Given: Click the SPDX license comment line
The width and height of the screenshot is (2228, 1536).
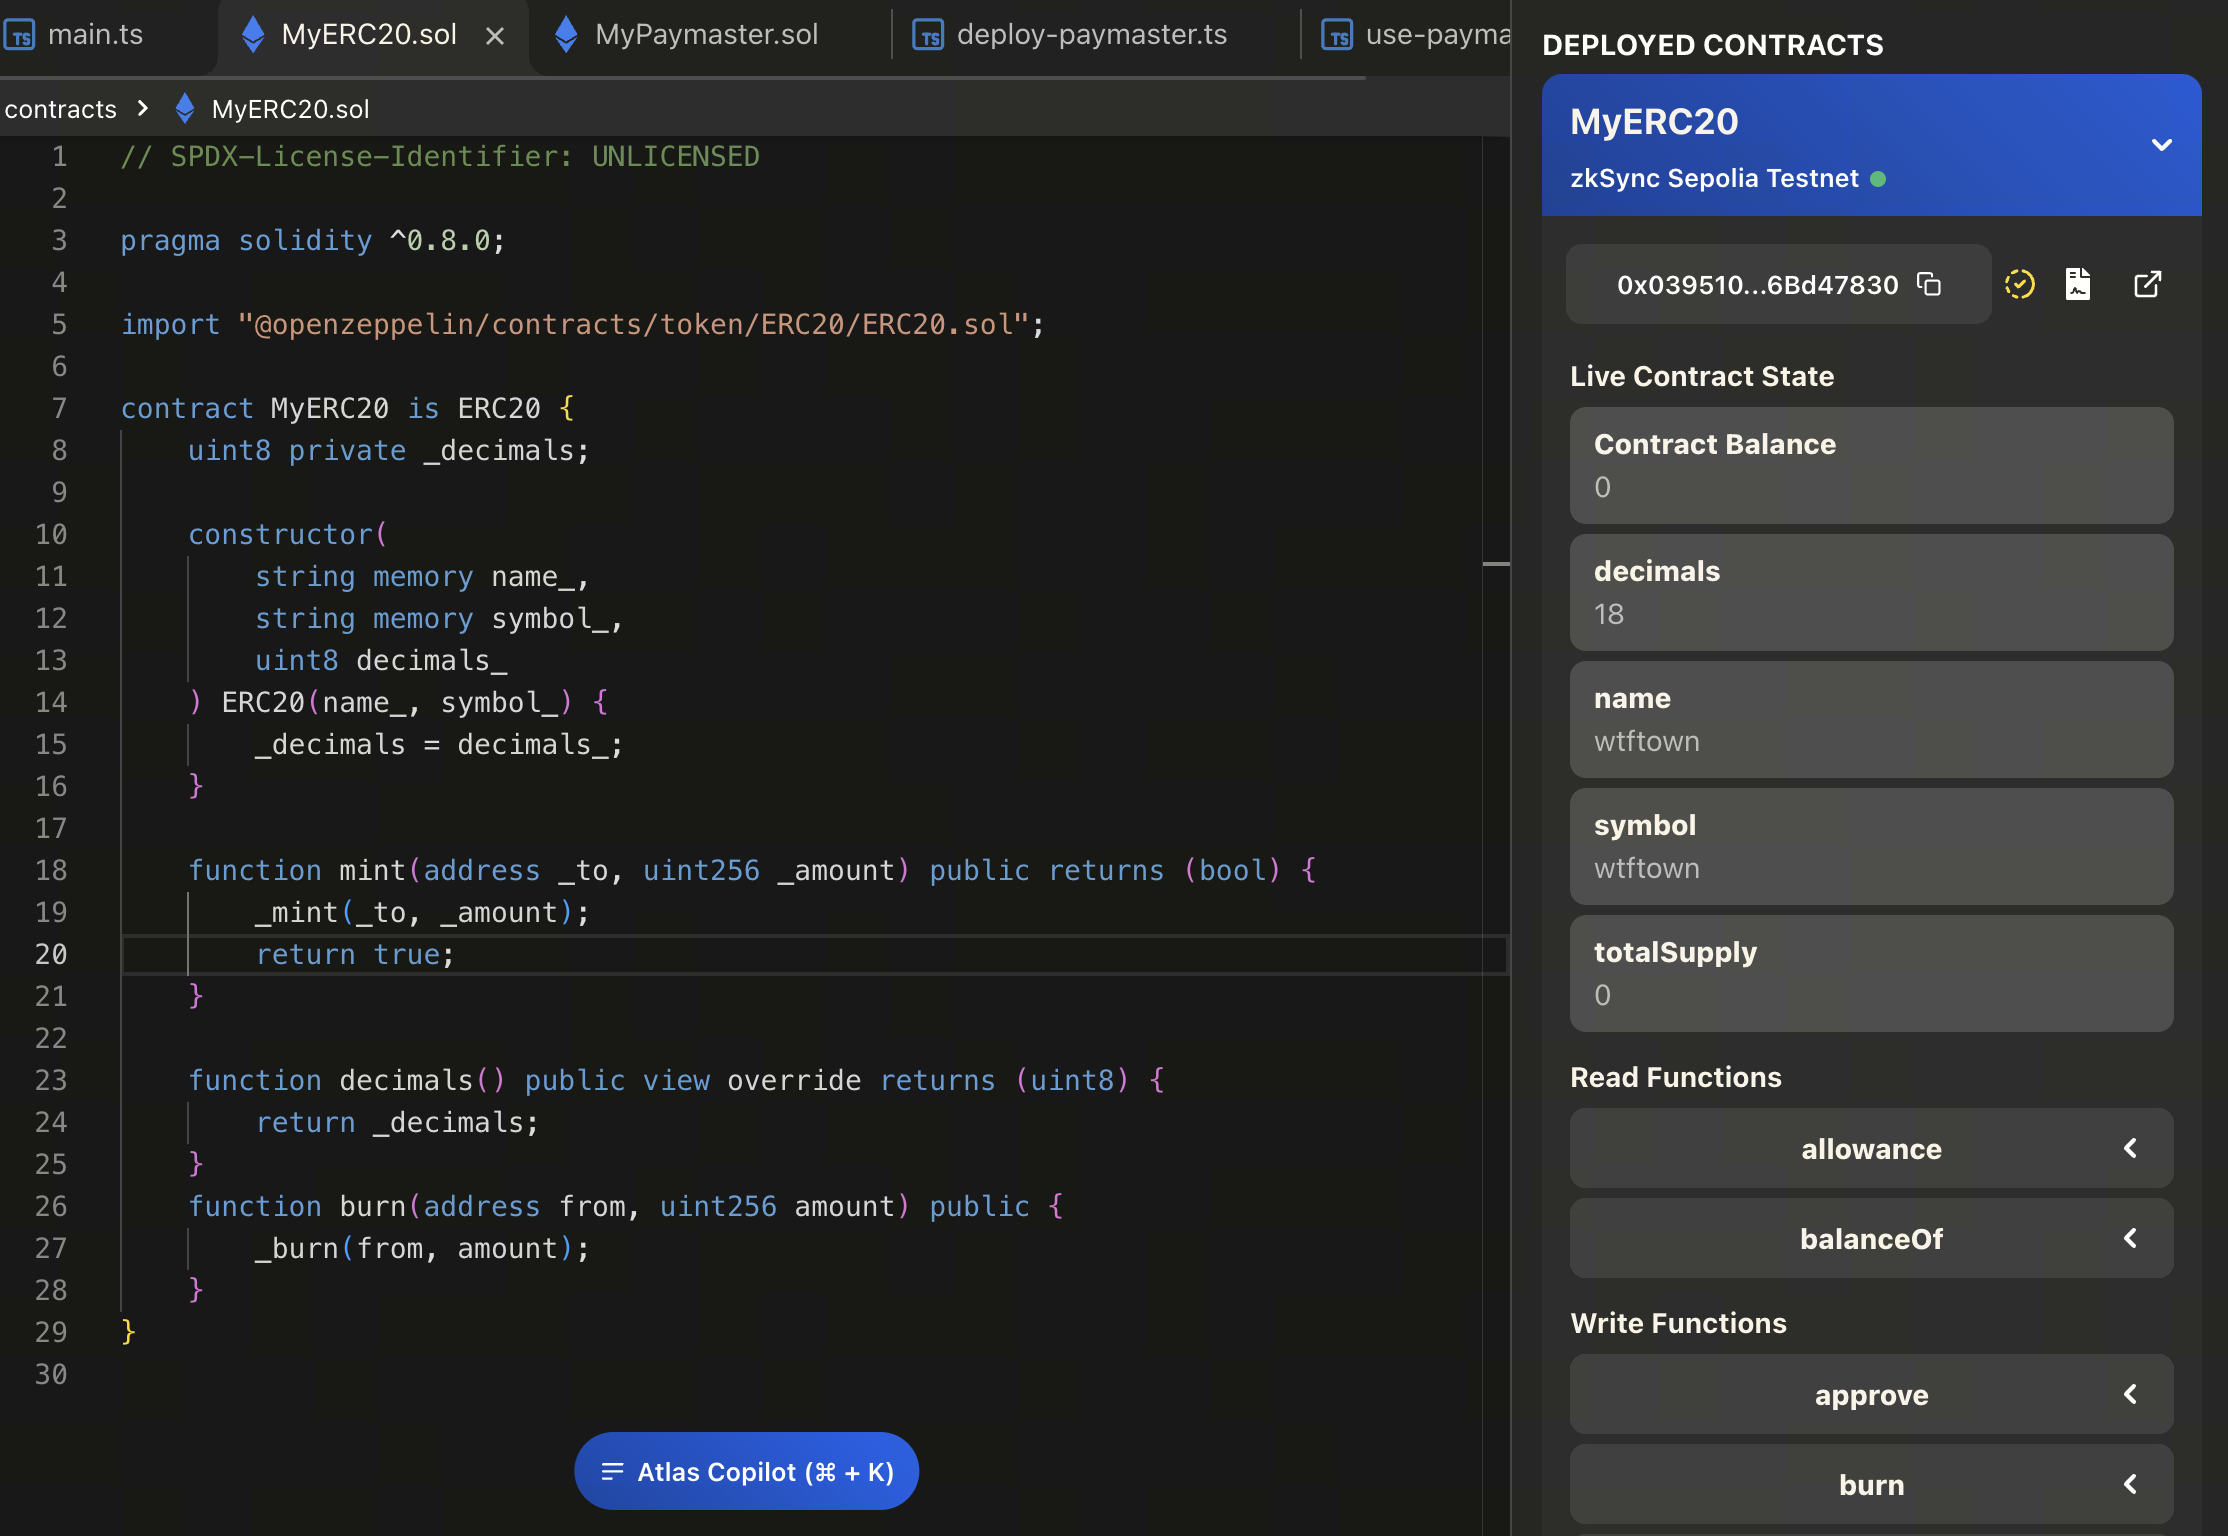Looking at the screenshot, I should 440,156.
